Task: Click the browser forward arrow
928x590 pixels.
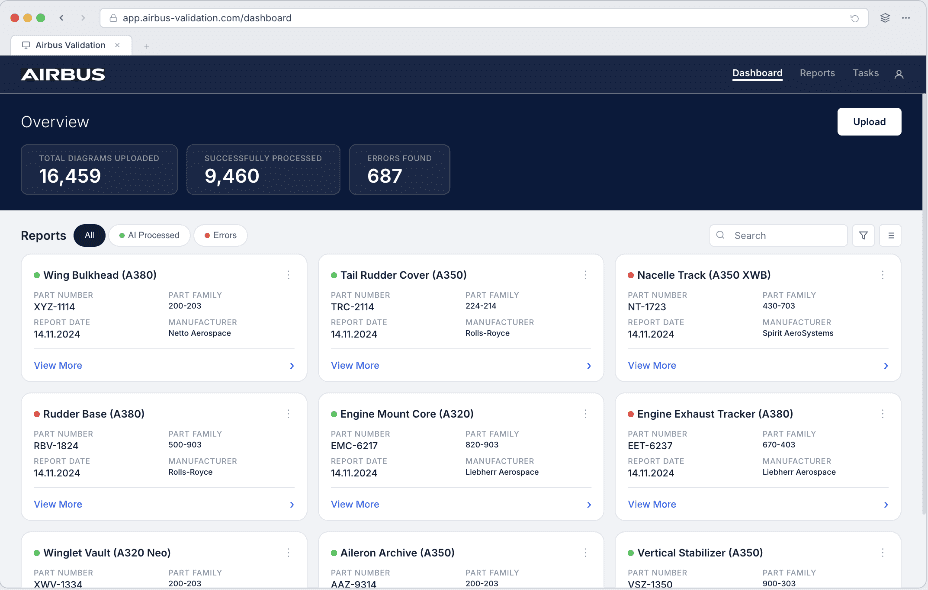Action: [83, 18]
